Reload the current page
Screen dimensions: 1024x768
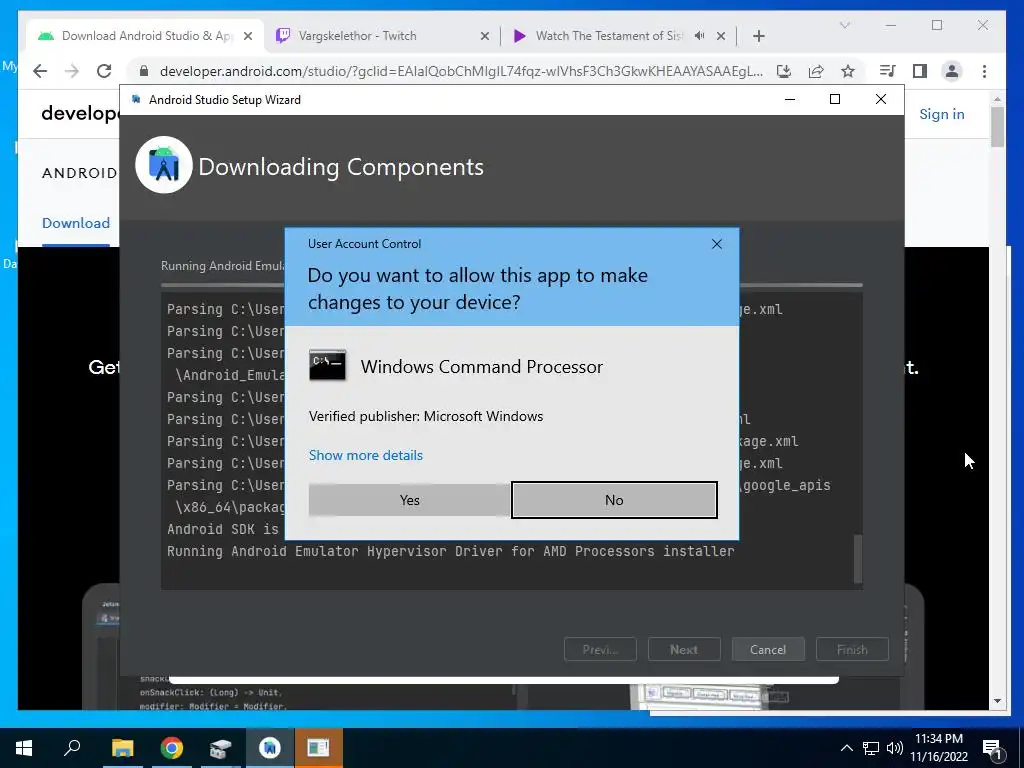coord(104,71)
